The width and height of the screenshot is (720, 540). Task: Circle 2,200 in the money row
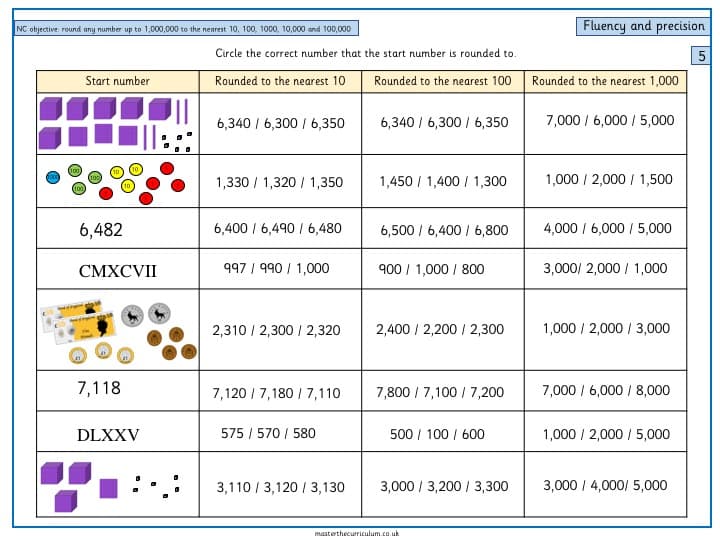click(x=440, y=330)
